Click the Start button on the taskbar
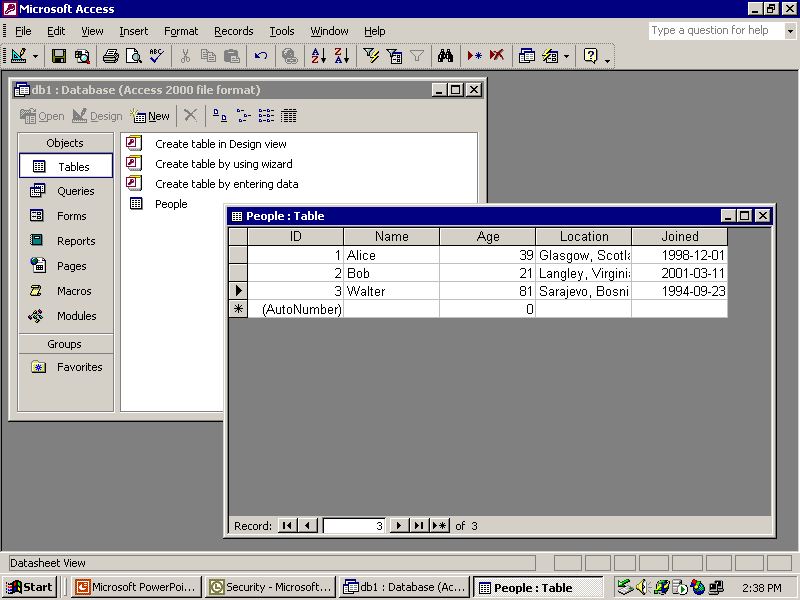 point(29,587)
